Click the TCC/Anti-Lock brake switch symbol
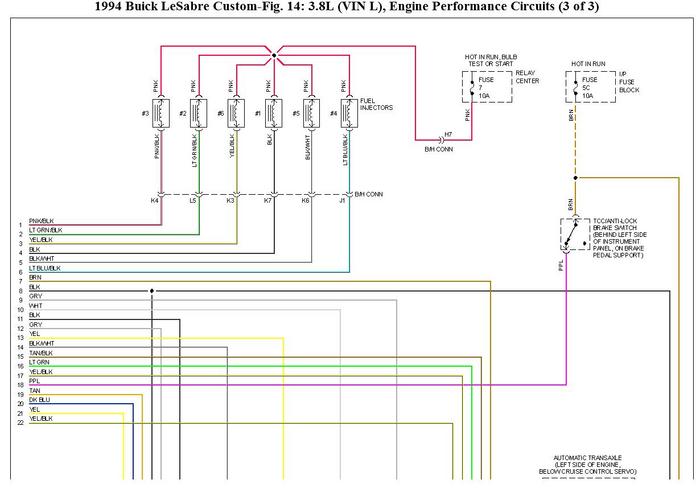 point(575,234)
